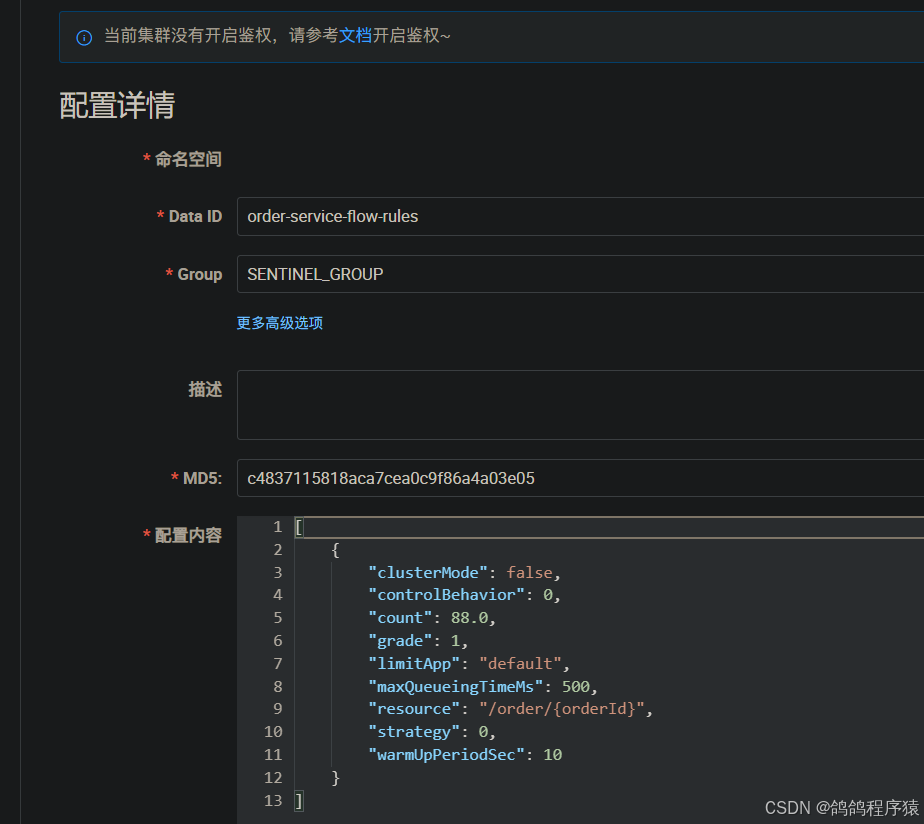Viewport: 924px width, 824px height.
Task: Click the Group field SENTINEL_GROUP
Action: 580,274
